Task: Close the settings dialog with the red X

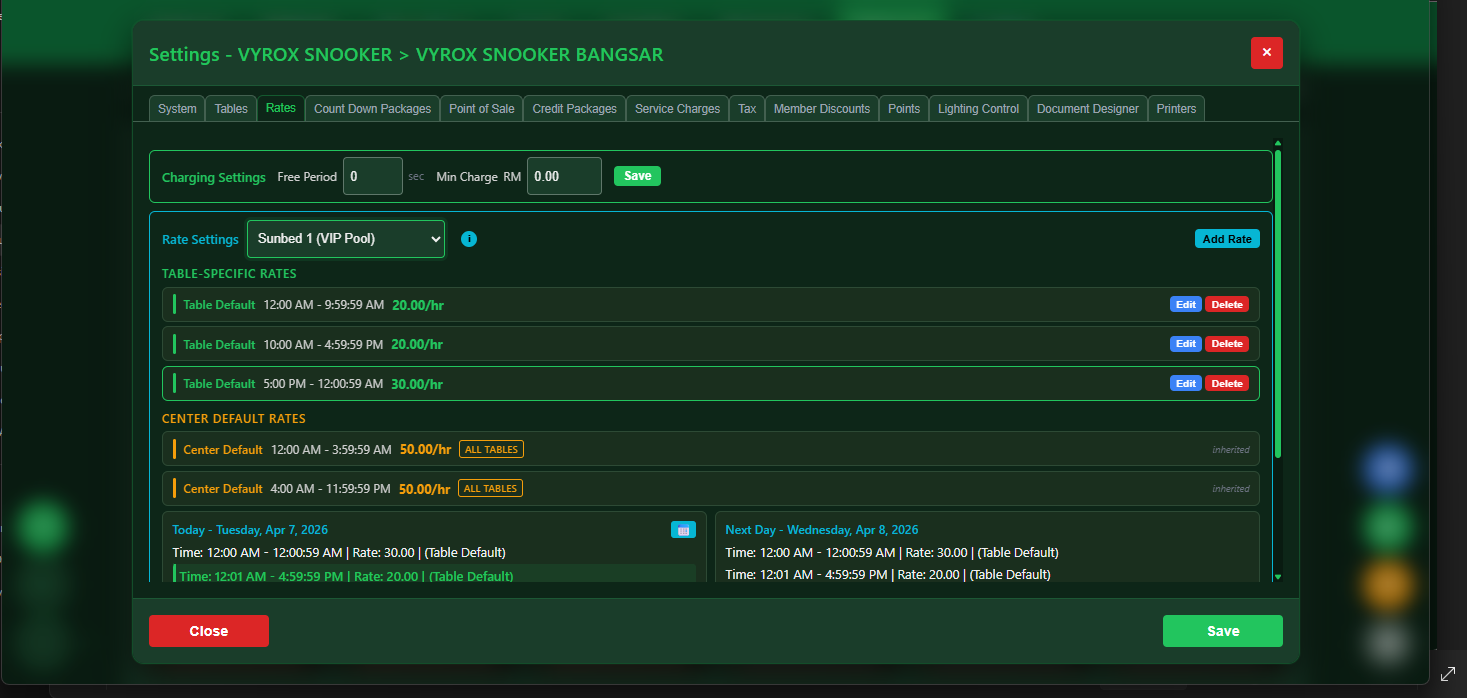Action: [x=1266, y=53]
